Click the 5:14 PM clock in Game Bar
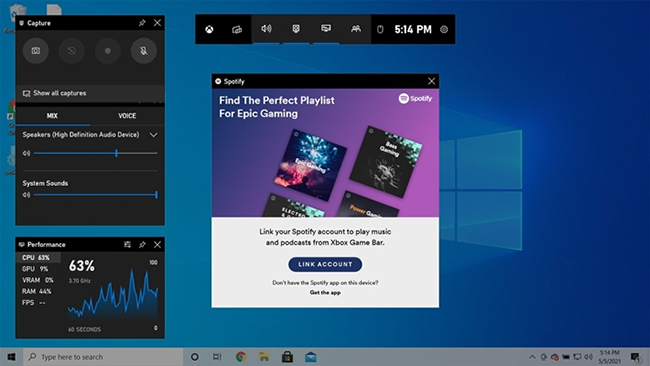Image resolution: width=650 pixels, height=366 pixels. (x=413, y=29)
